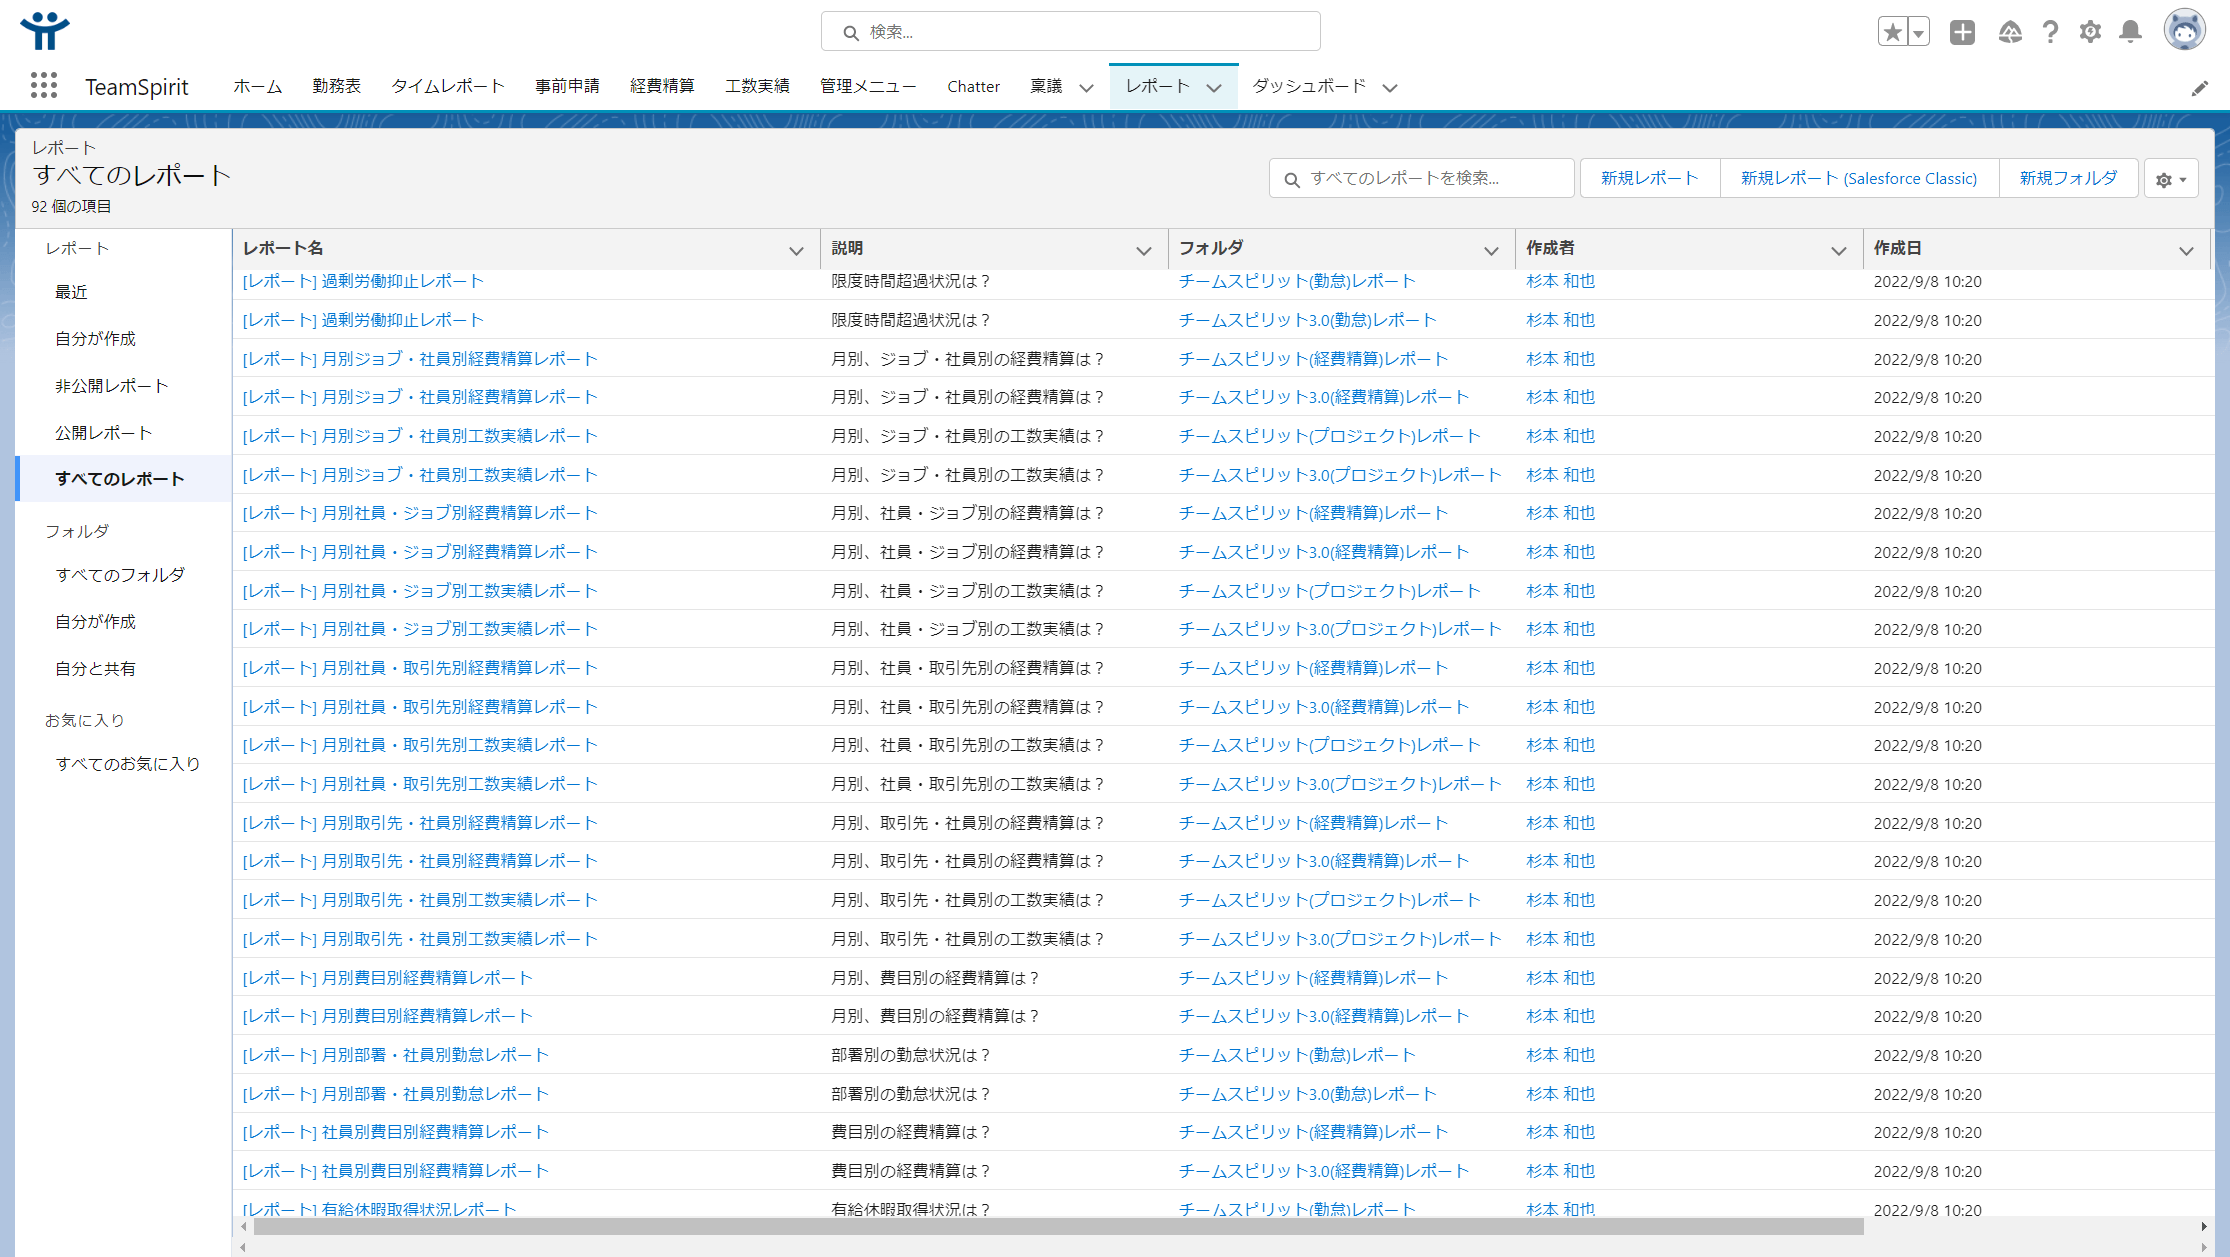This screenshot has height=1257, width=2230.
Task: Click the Trailhead guidance icon
Action: (x=2010, y=32)
